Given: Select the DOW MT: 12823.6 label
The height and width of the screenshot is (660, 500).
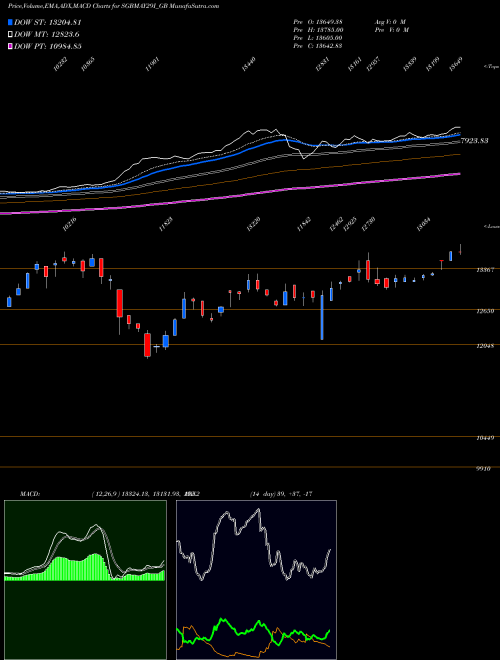Looking at the screenshot, I should (47, 35).
